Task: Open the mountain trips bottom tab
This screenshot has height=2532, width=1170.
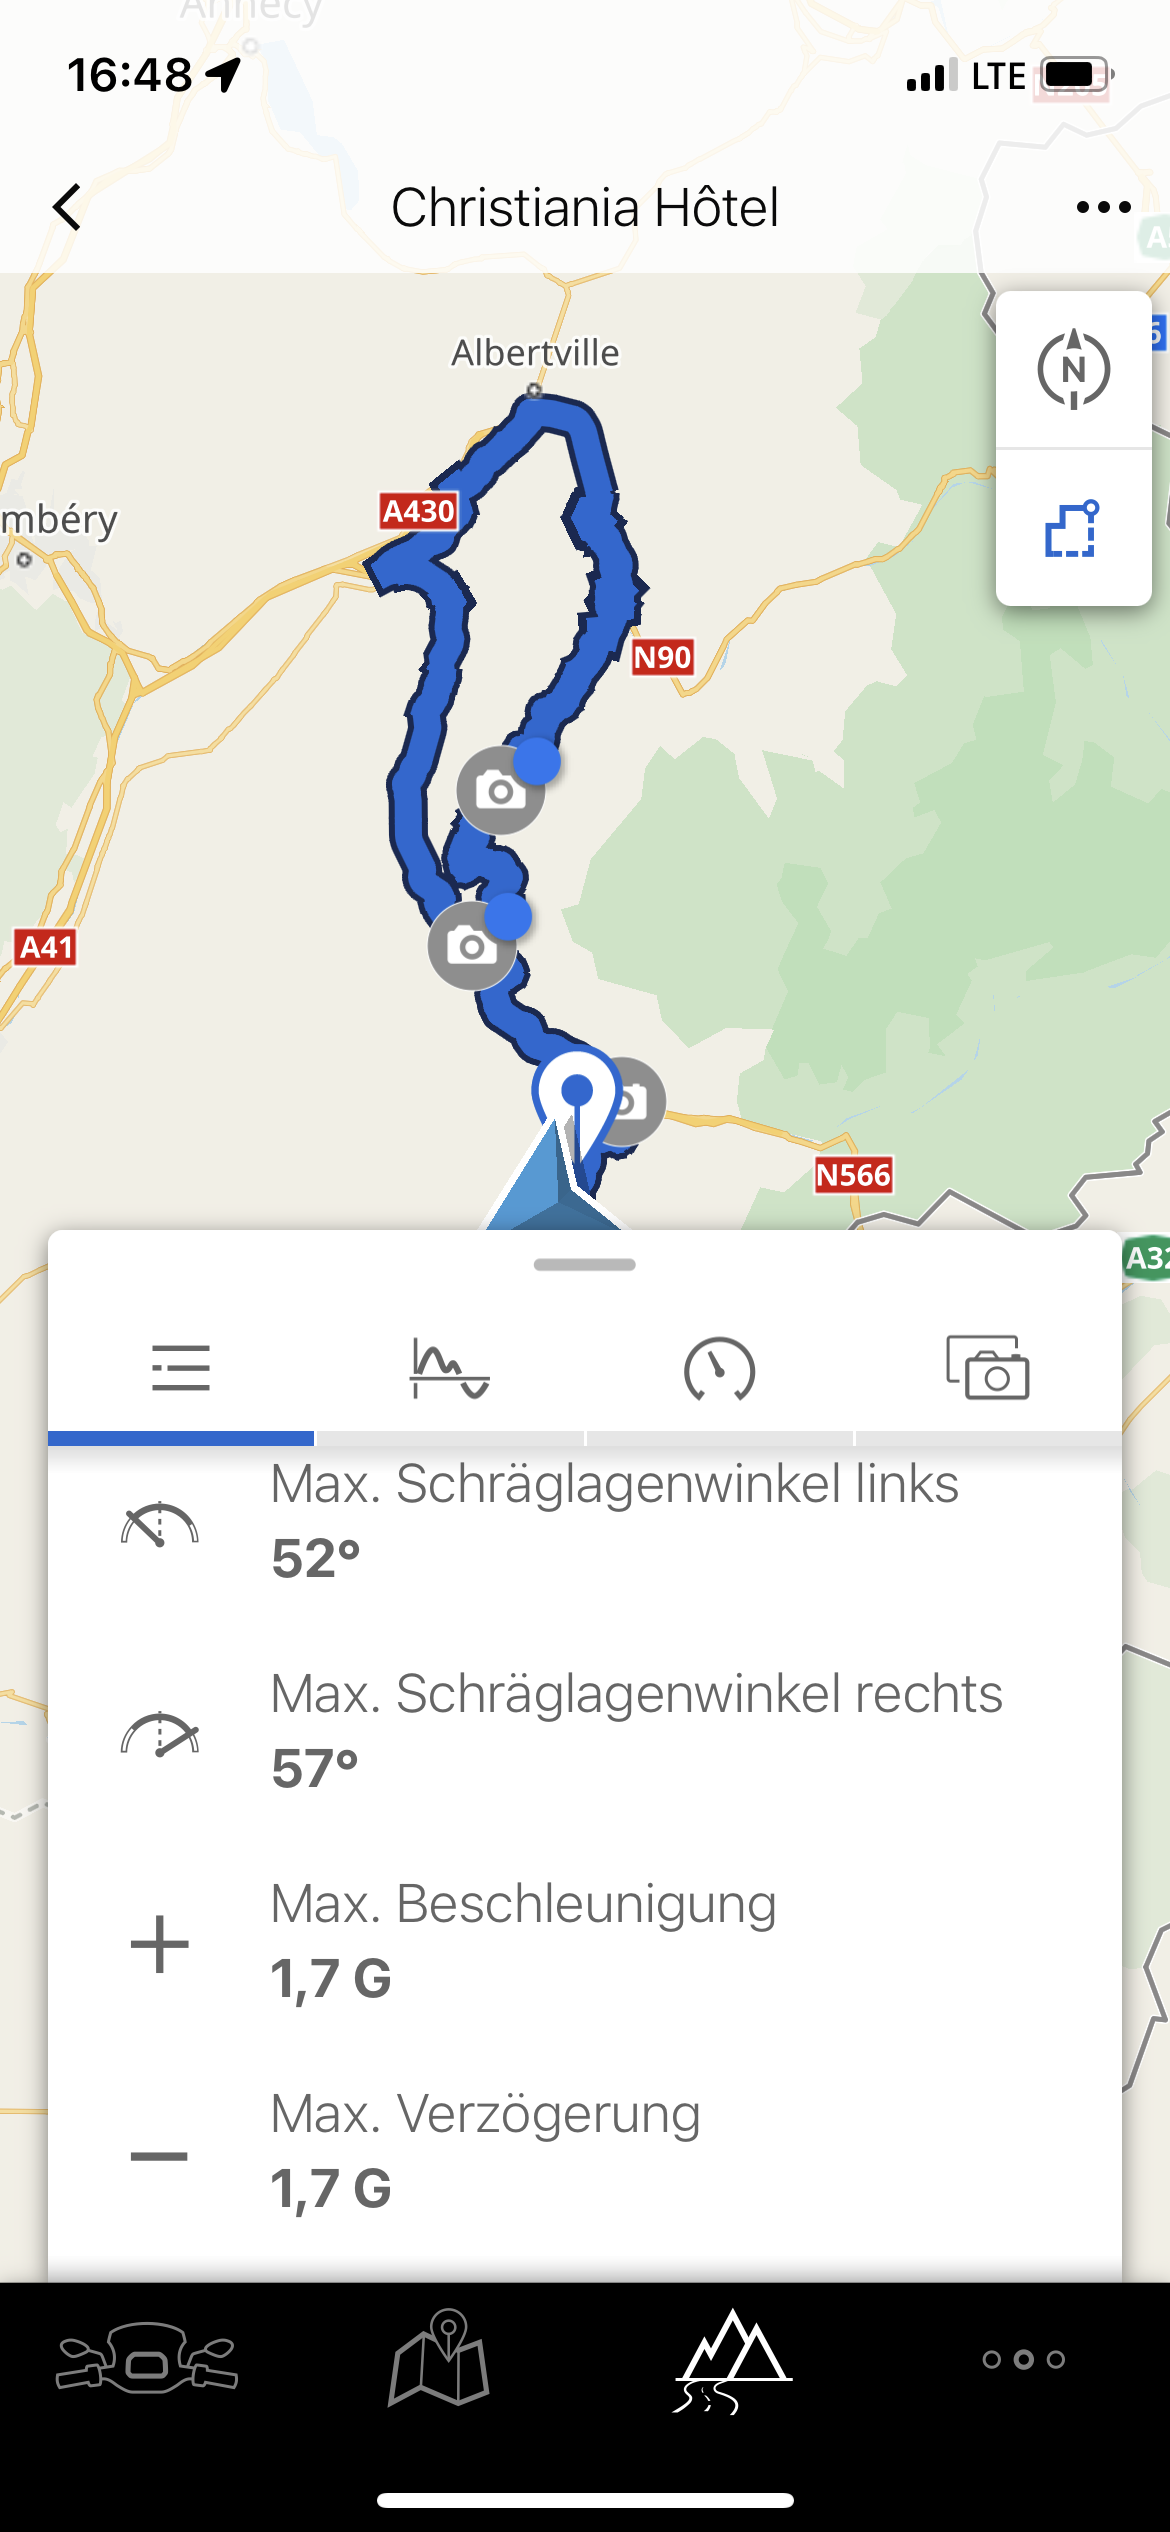Action: pyautogui.click(x=732, y=2360)
